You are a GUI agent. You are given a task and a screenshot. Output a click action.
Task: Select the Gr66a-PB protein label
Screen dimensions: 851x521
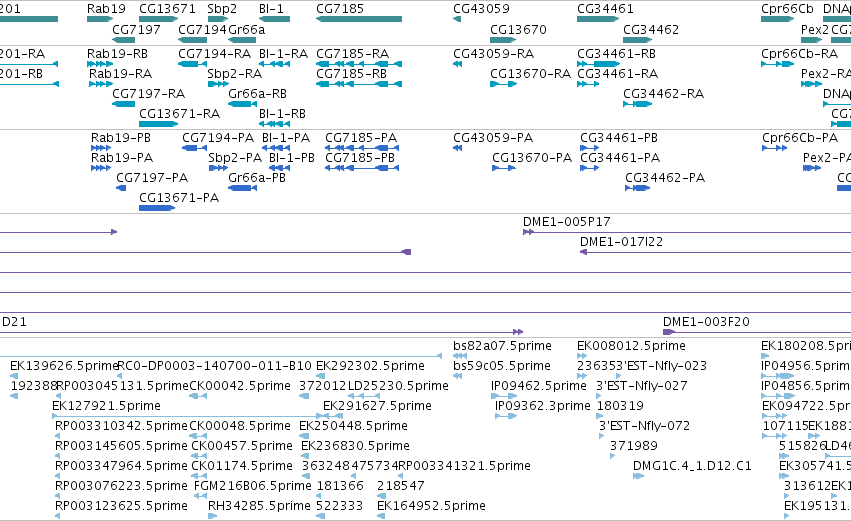[x=257, y=178]
